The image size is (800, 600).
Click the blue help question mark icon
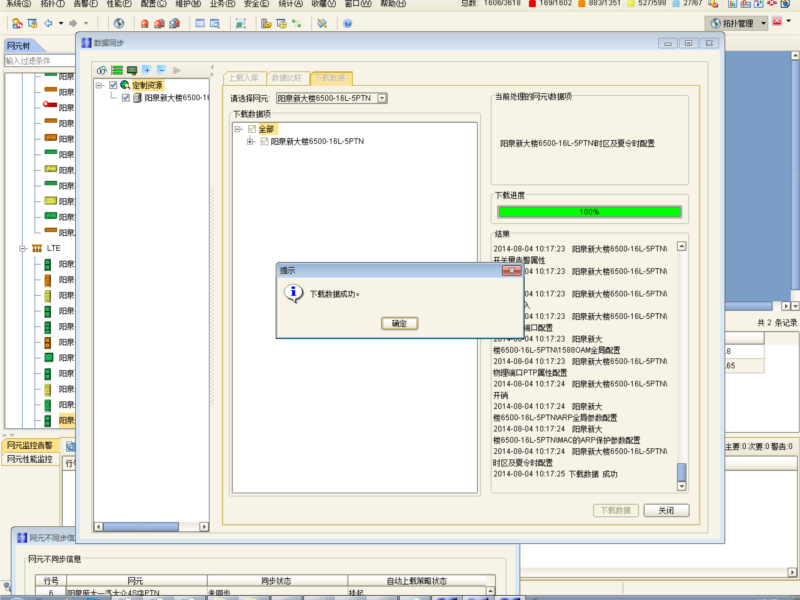click(347, 22)
